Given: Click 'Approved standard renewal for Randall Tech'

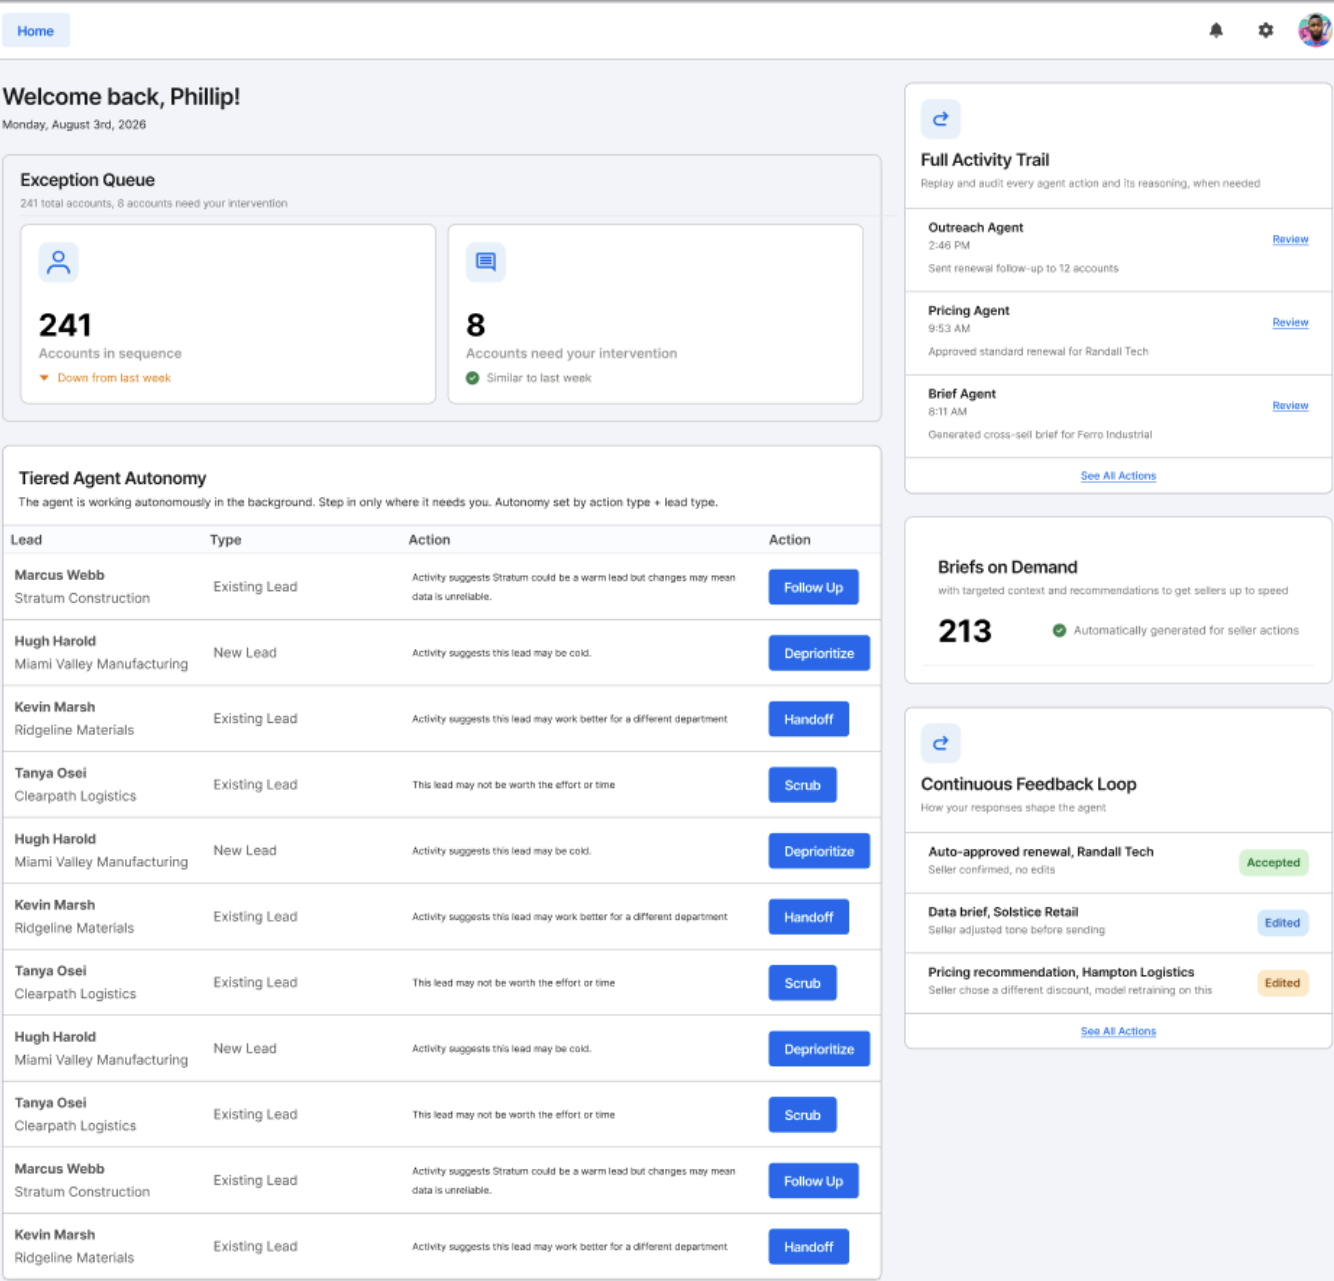Looking at the screenshot, I should (1038, 351).
